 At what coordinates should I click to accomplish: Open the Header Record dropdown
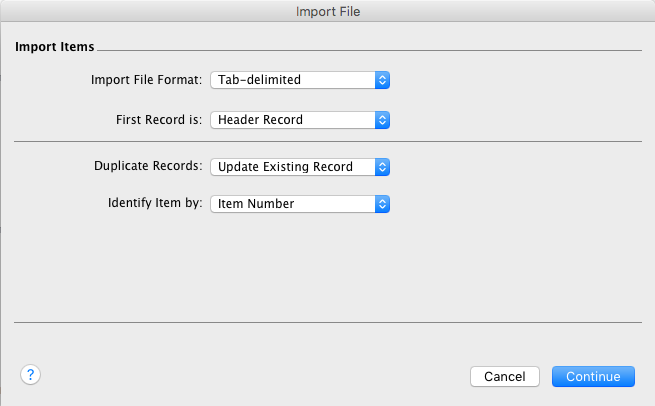click(291, 120)
